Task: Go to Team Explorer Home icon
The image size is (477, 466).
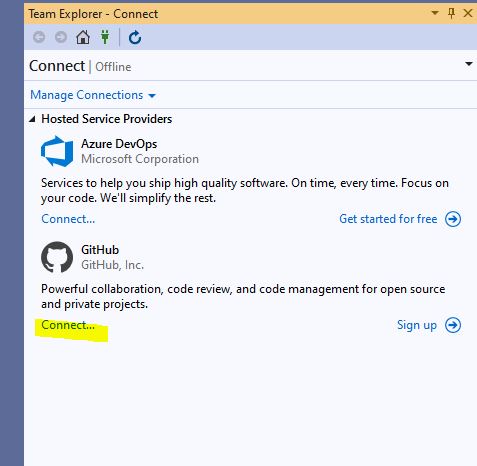Action: click(83, 37)
